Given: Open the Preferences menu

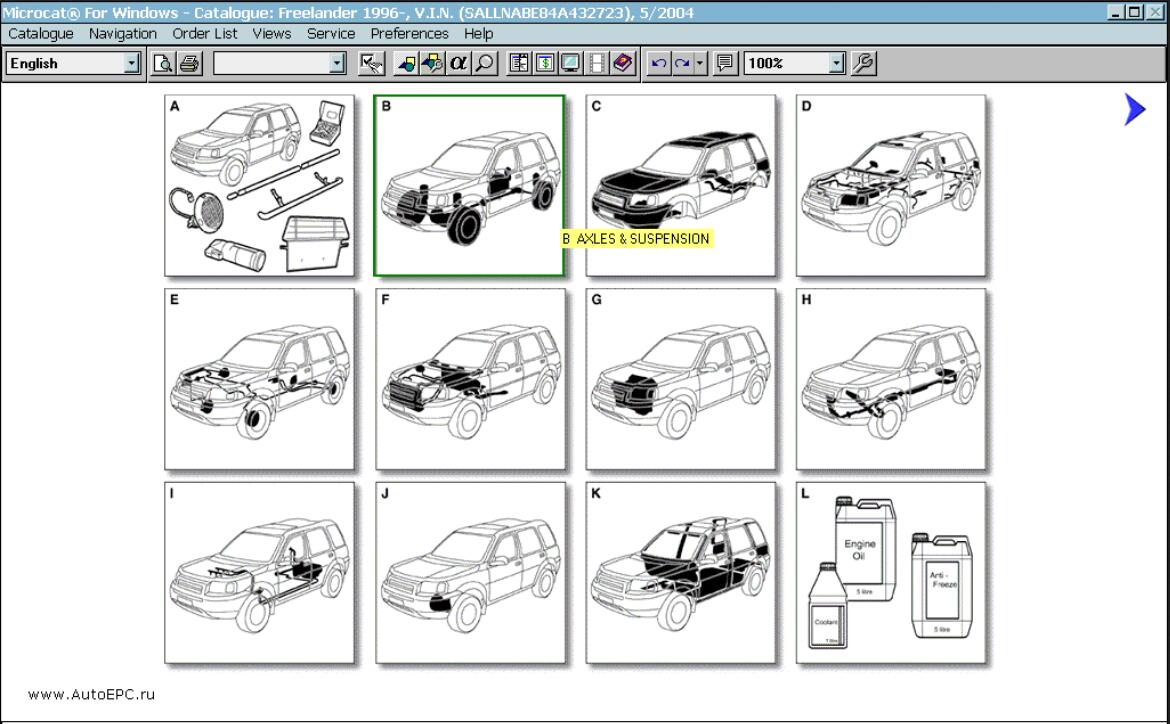Looking at the screenshot, I should click(409, 33).
